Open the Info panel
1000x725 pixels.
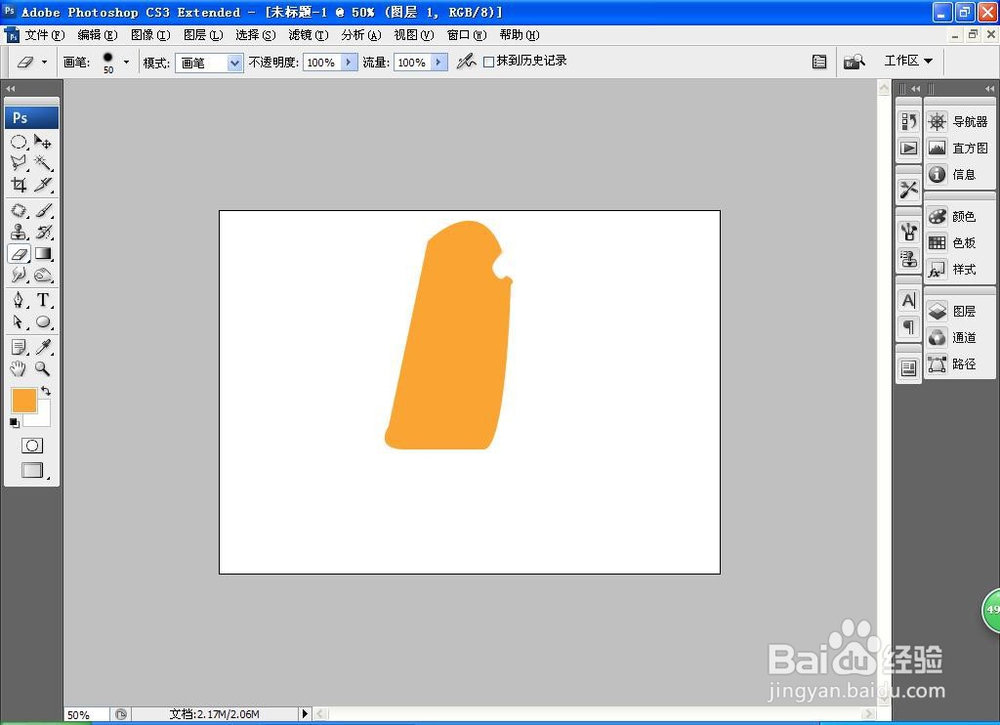click(x=959, y=174)
